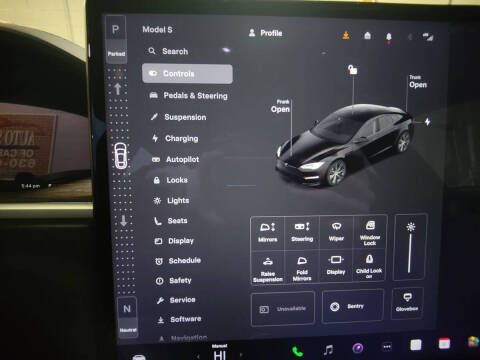Tap the brightness sun icon
Viewport: 480px width, 360px height.
coord(411,227)
